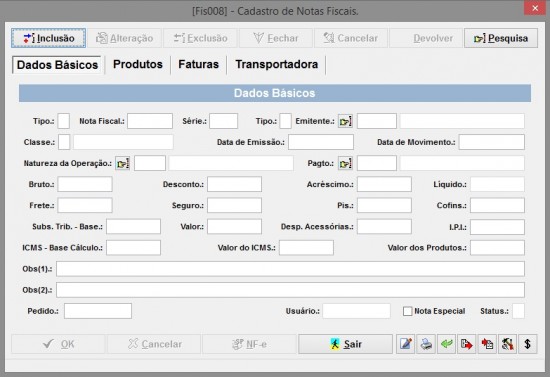
Task: Open the Pagto lookup icon
Action: (345, 163)
